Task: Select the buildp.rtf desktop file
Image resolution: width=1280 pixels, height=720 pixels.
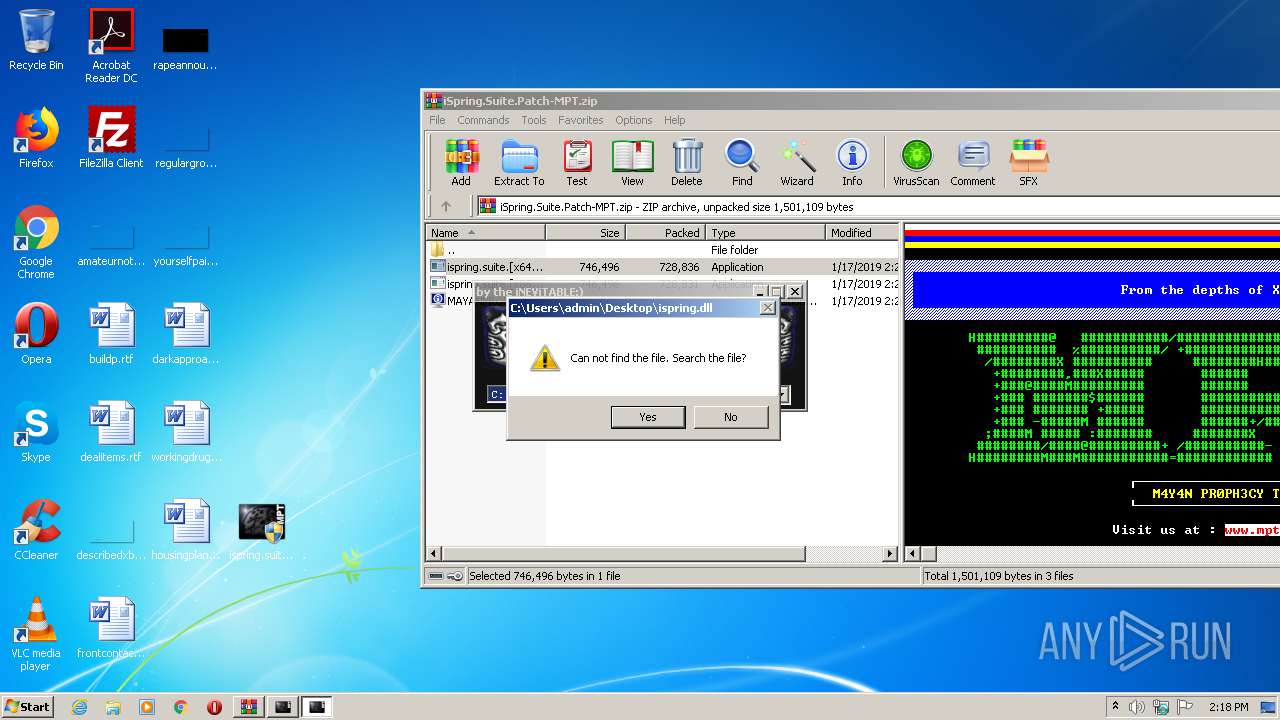Action: pyautogui.click(x=111, y=334)
